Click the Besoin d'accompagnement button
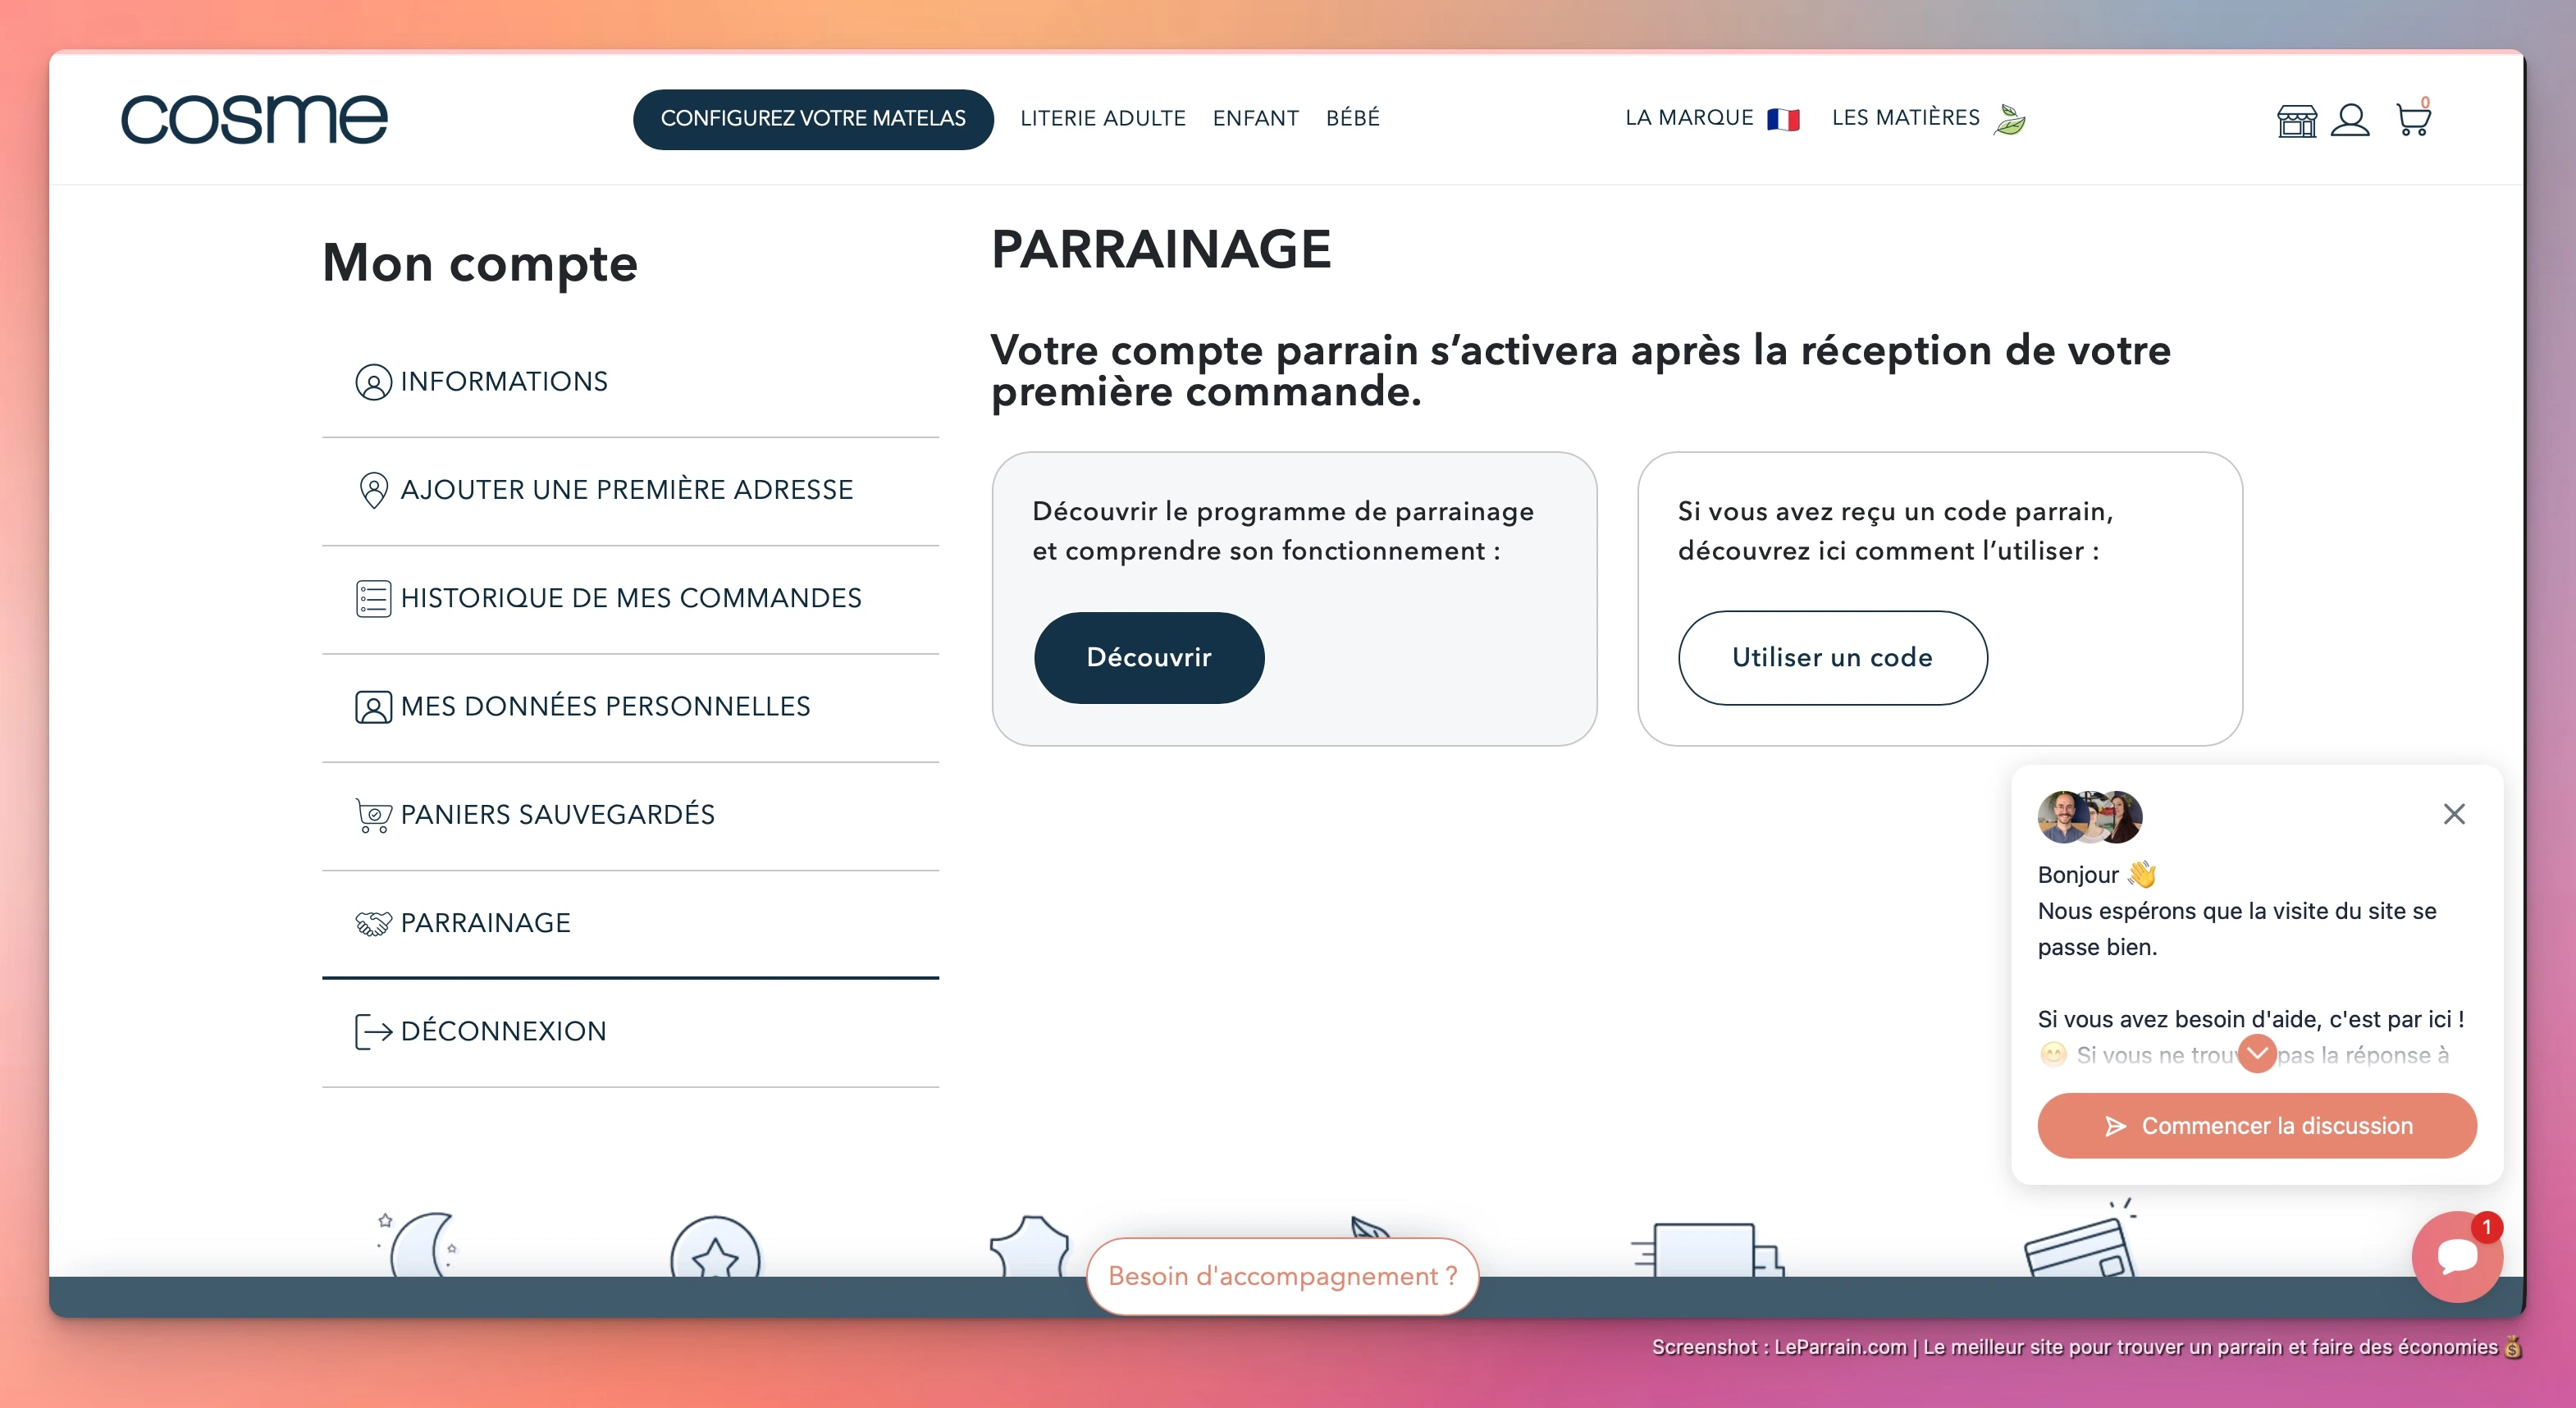Screen dimensions: 2576x1408 (1282, 1276)
